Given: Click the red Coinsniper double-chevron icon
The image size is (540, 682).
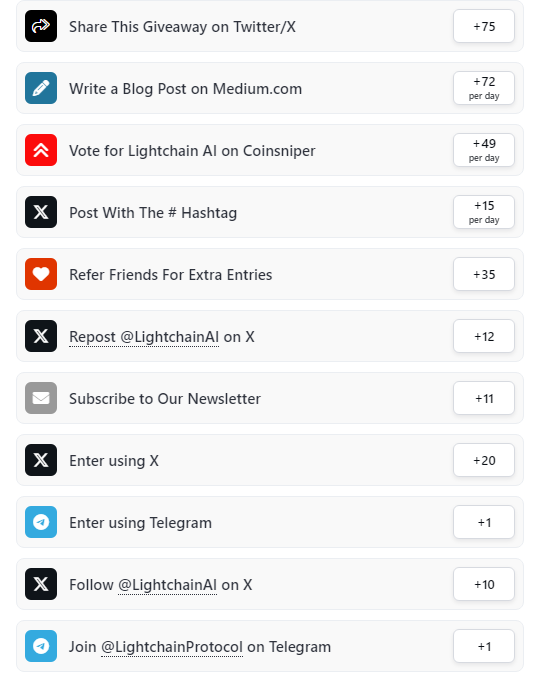Looking at the screenshot, I should (x=41, y=150).
